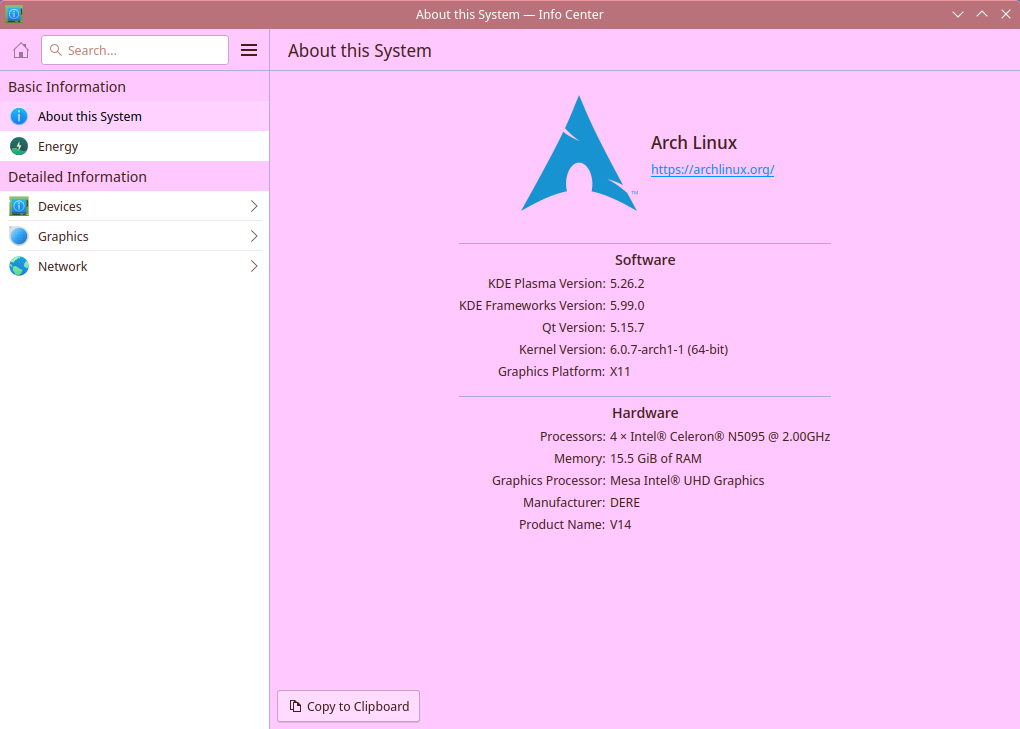Click the Hardware heading

tap(645, 413)
